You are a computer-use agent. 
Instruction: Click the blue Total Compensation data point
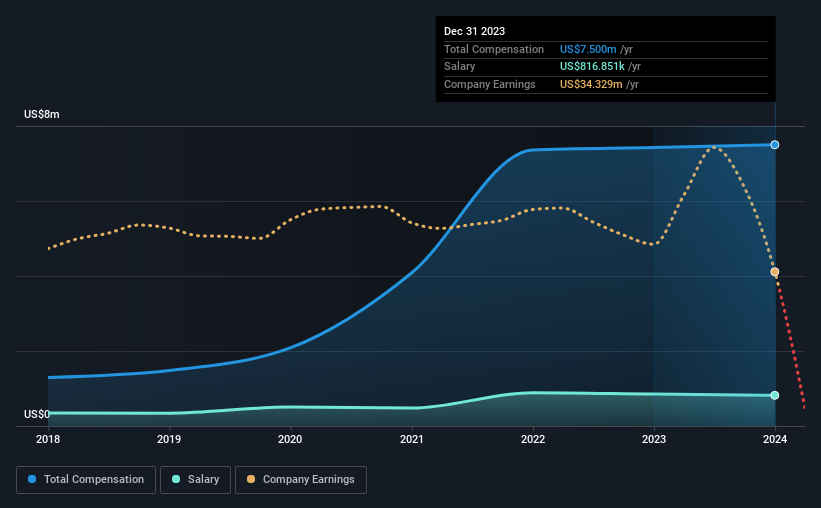tap(774, 145)
